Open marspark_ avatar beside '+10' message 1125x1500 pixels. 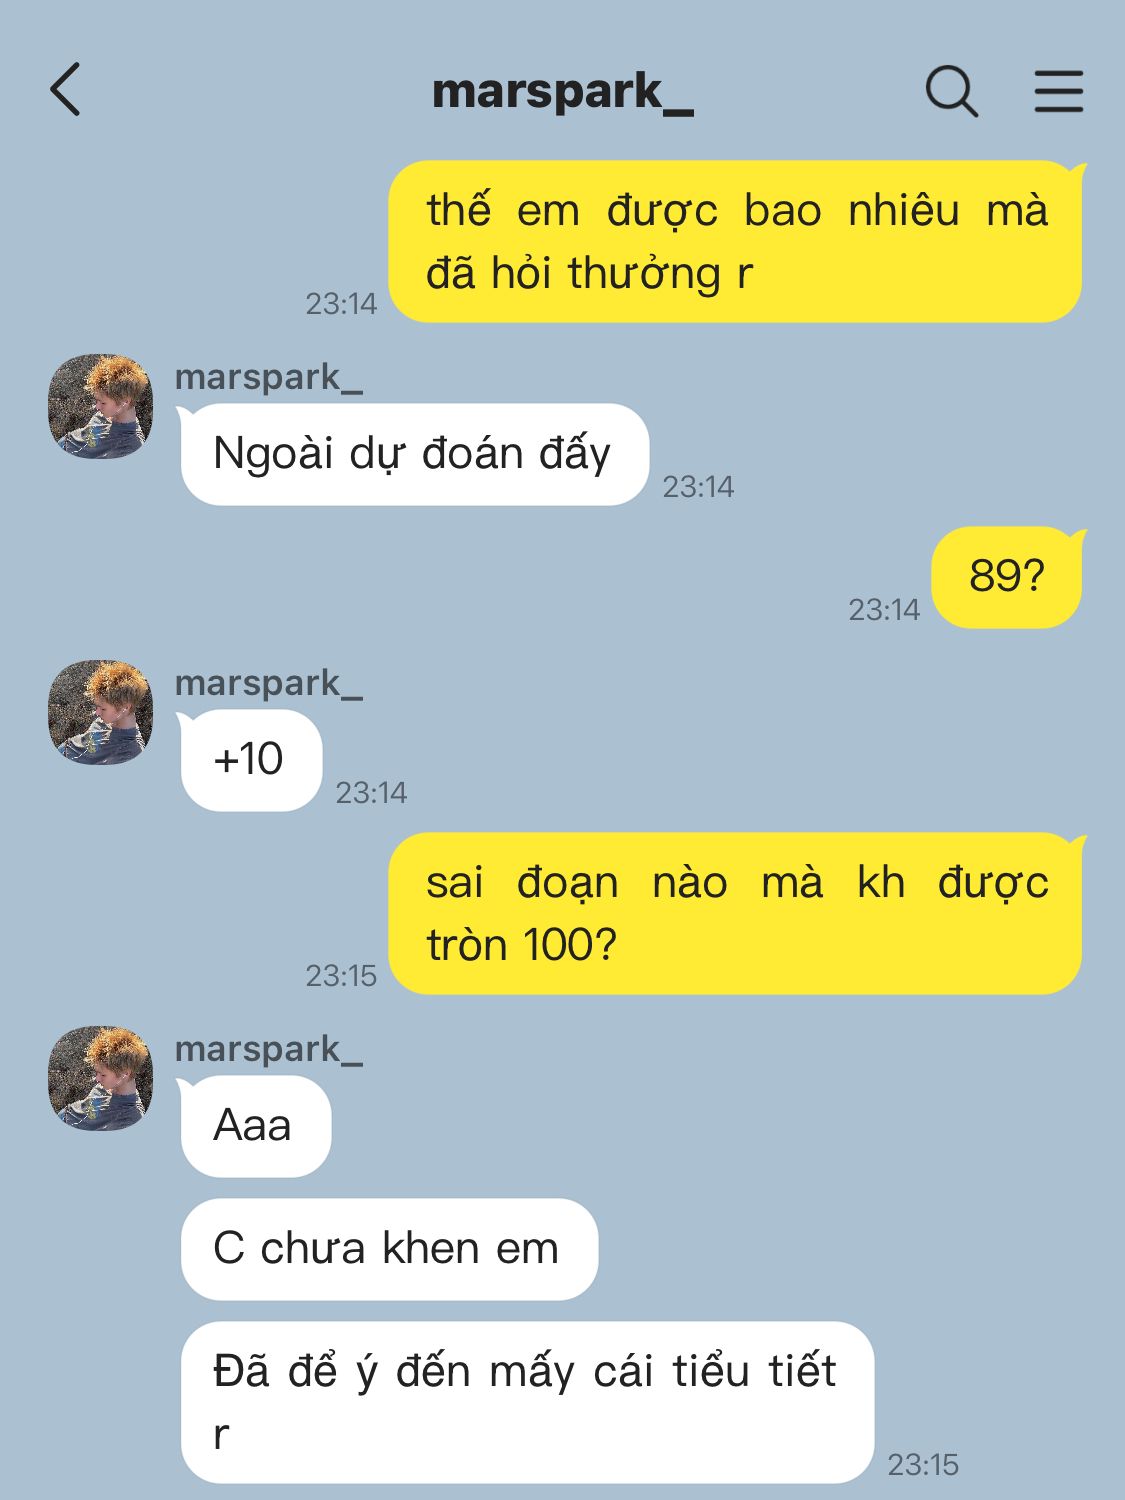pyautogui.click(x=100, y=712)
